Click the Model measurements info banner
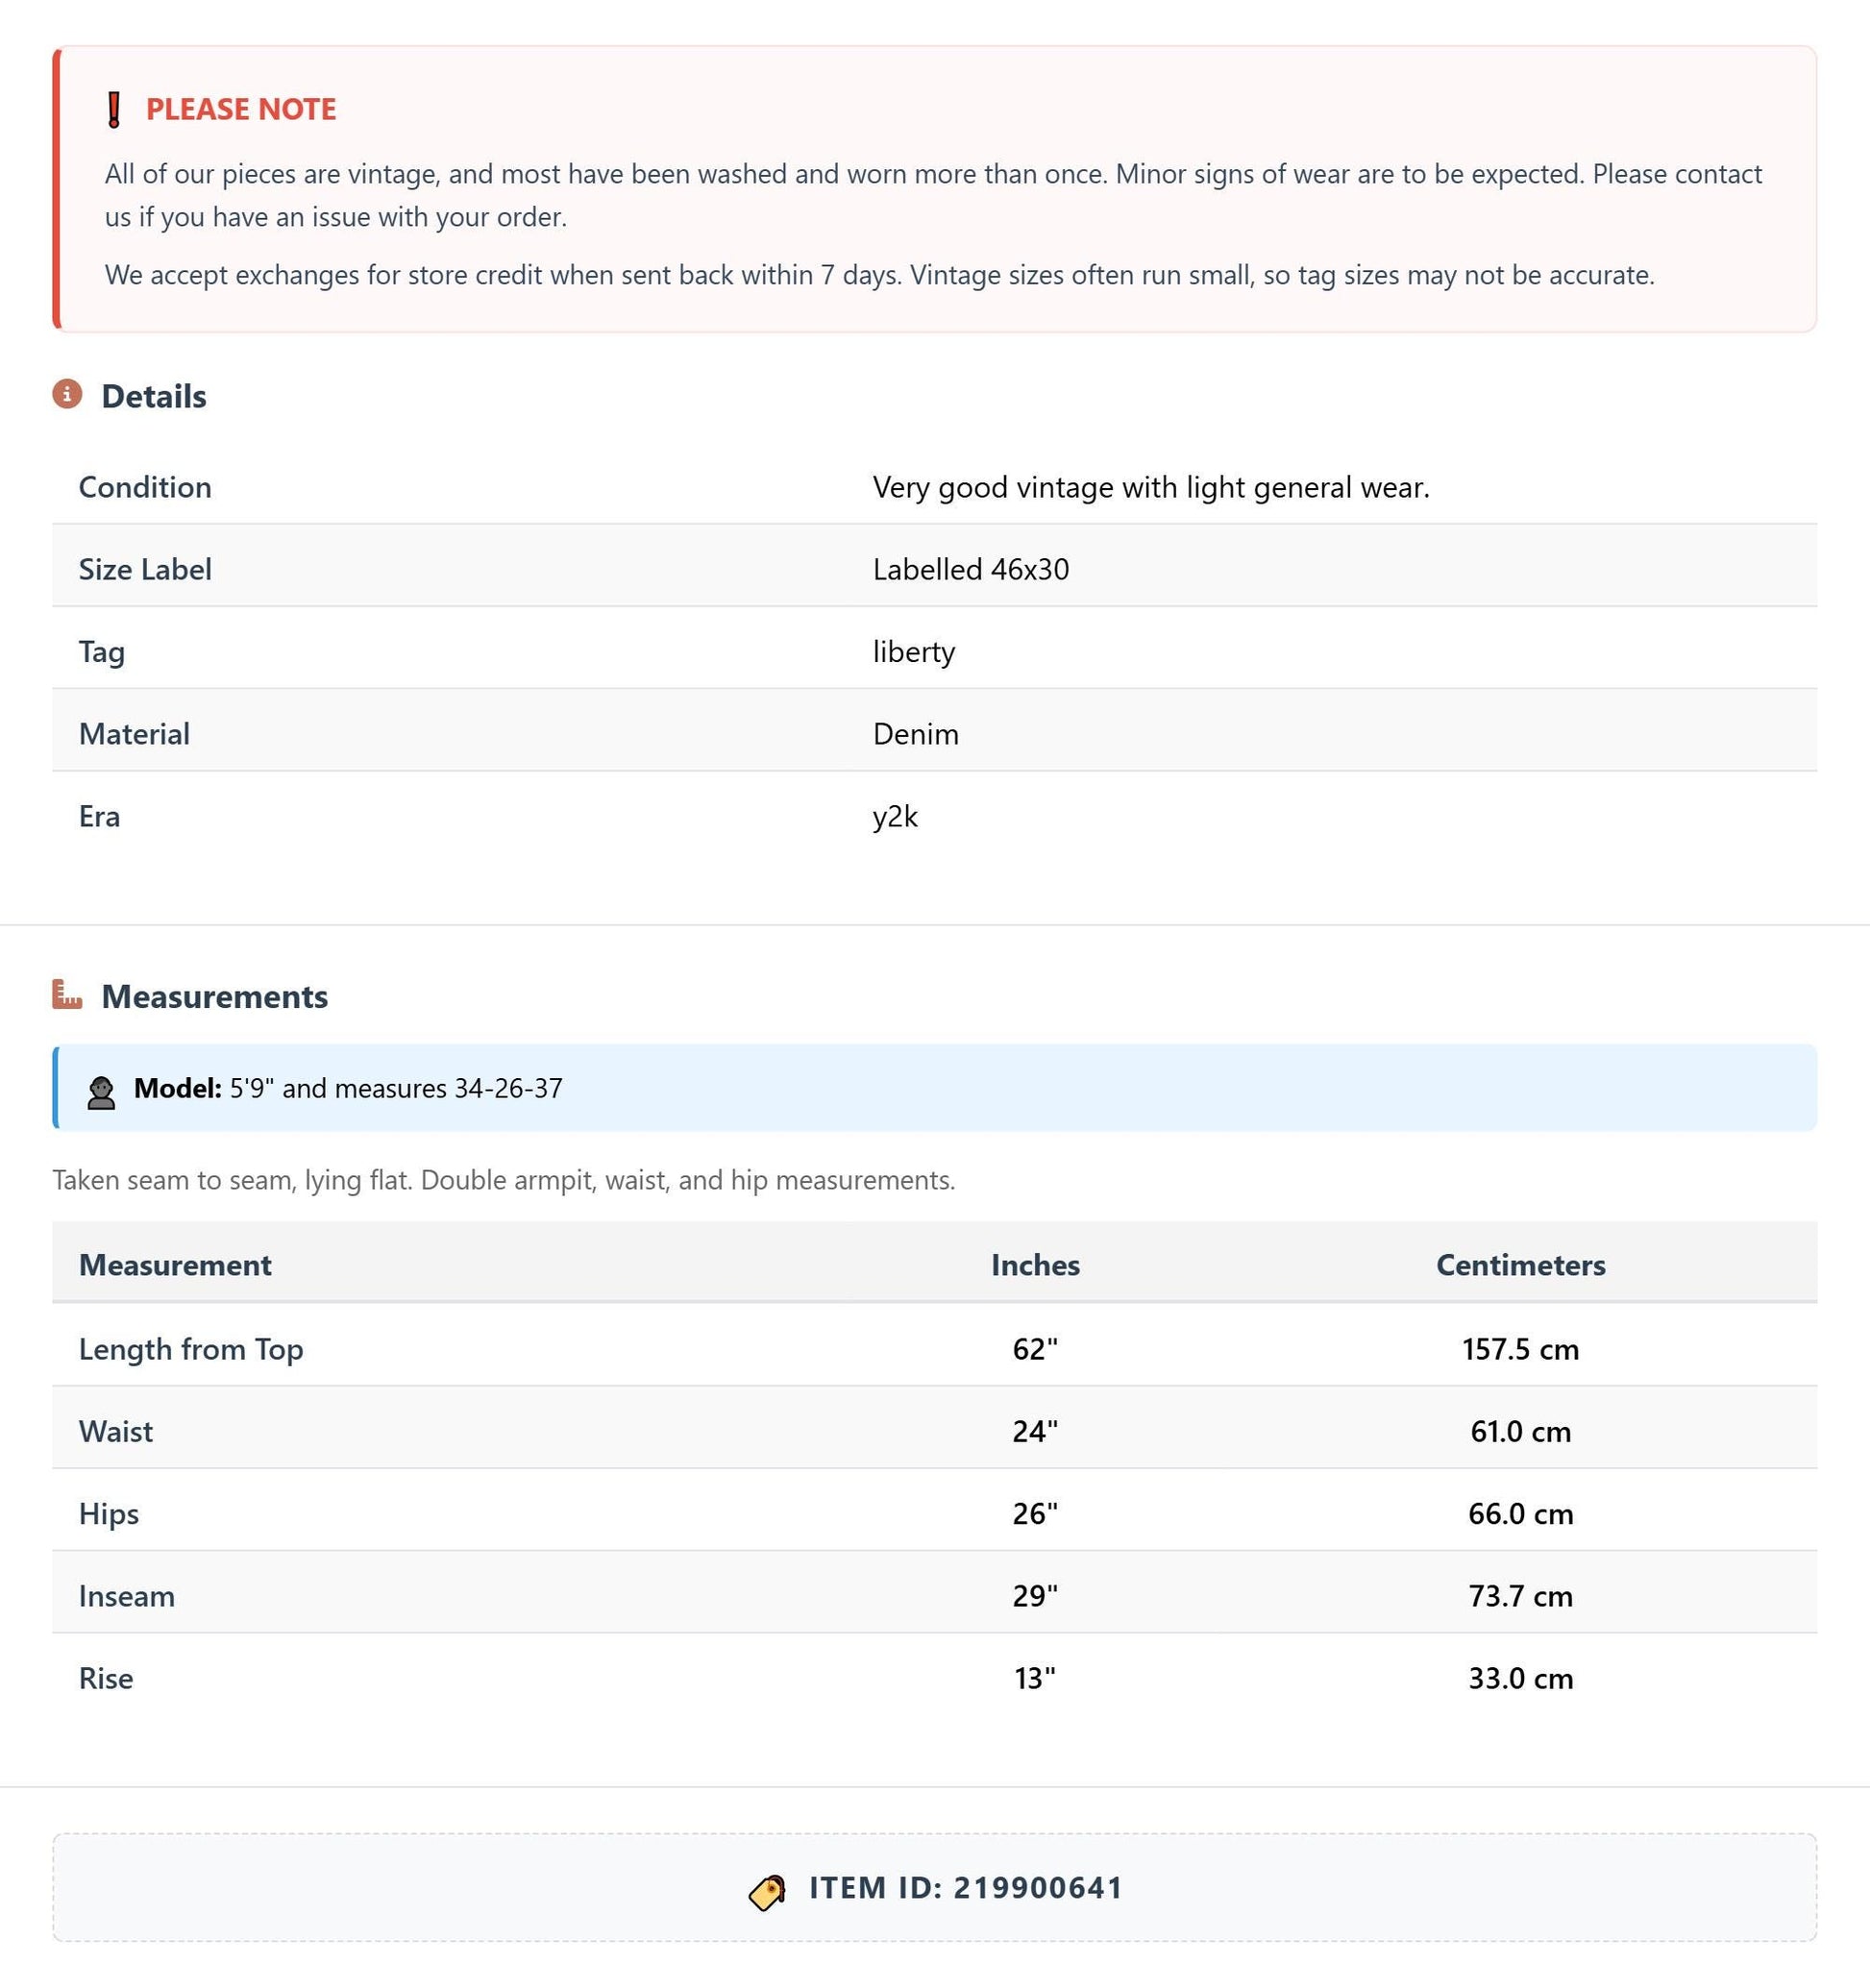 [934, 1088]
